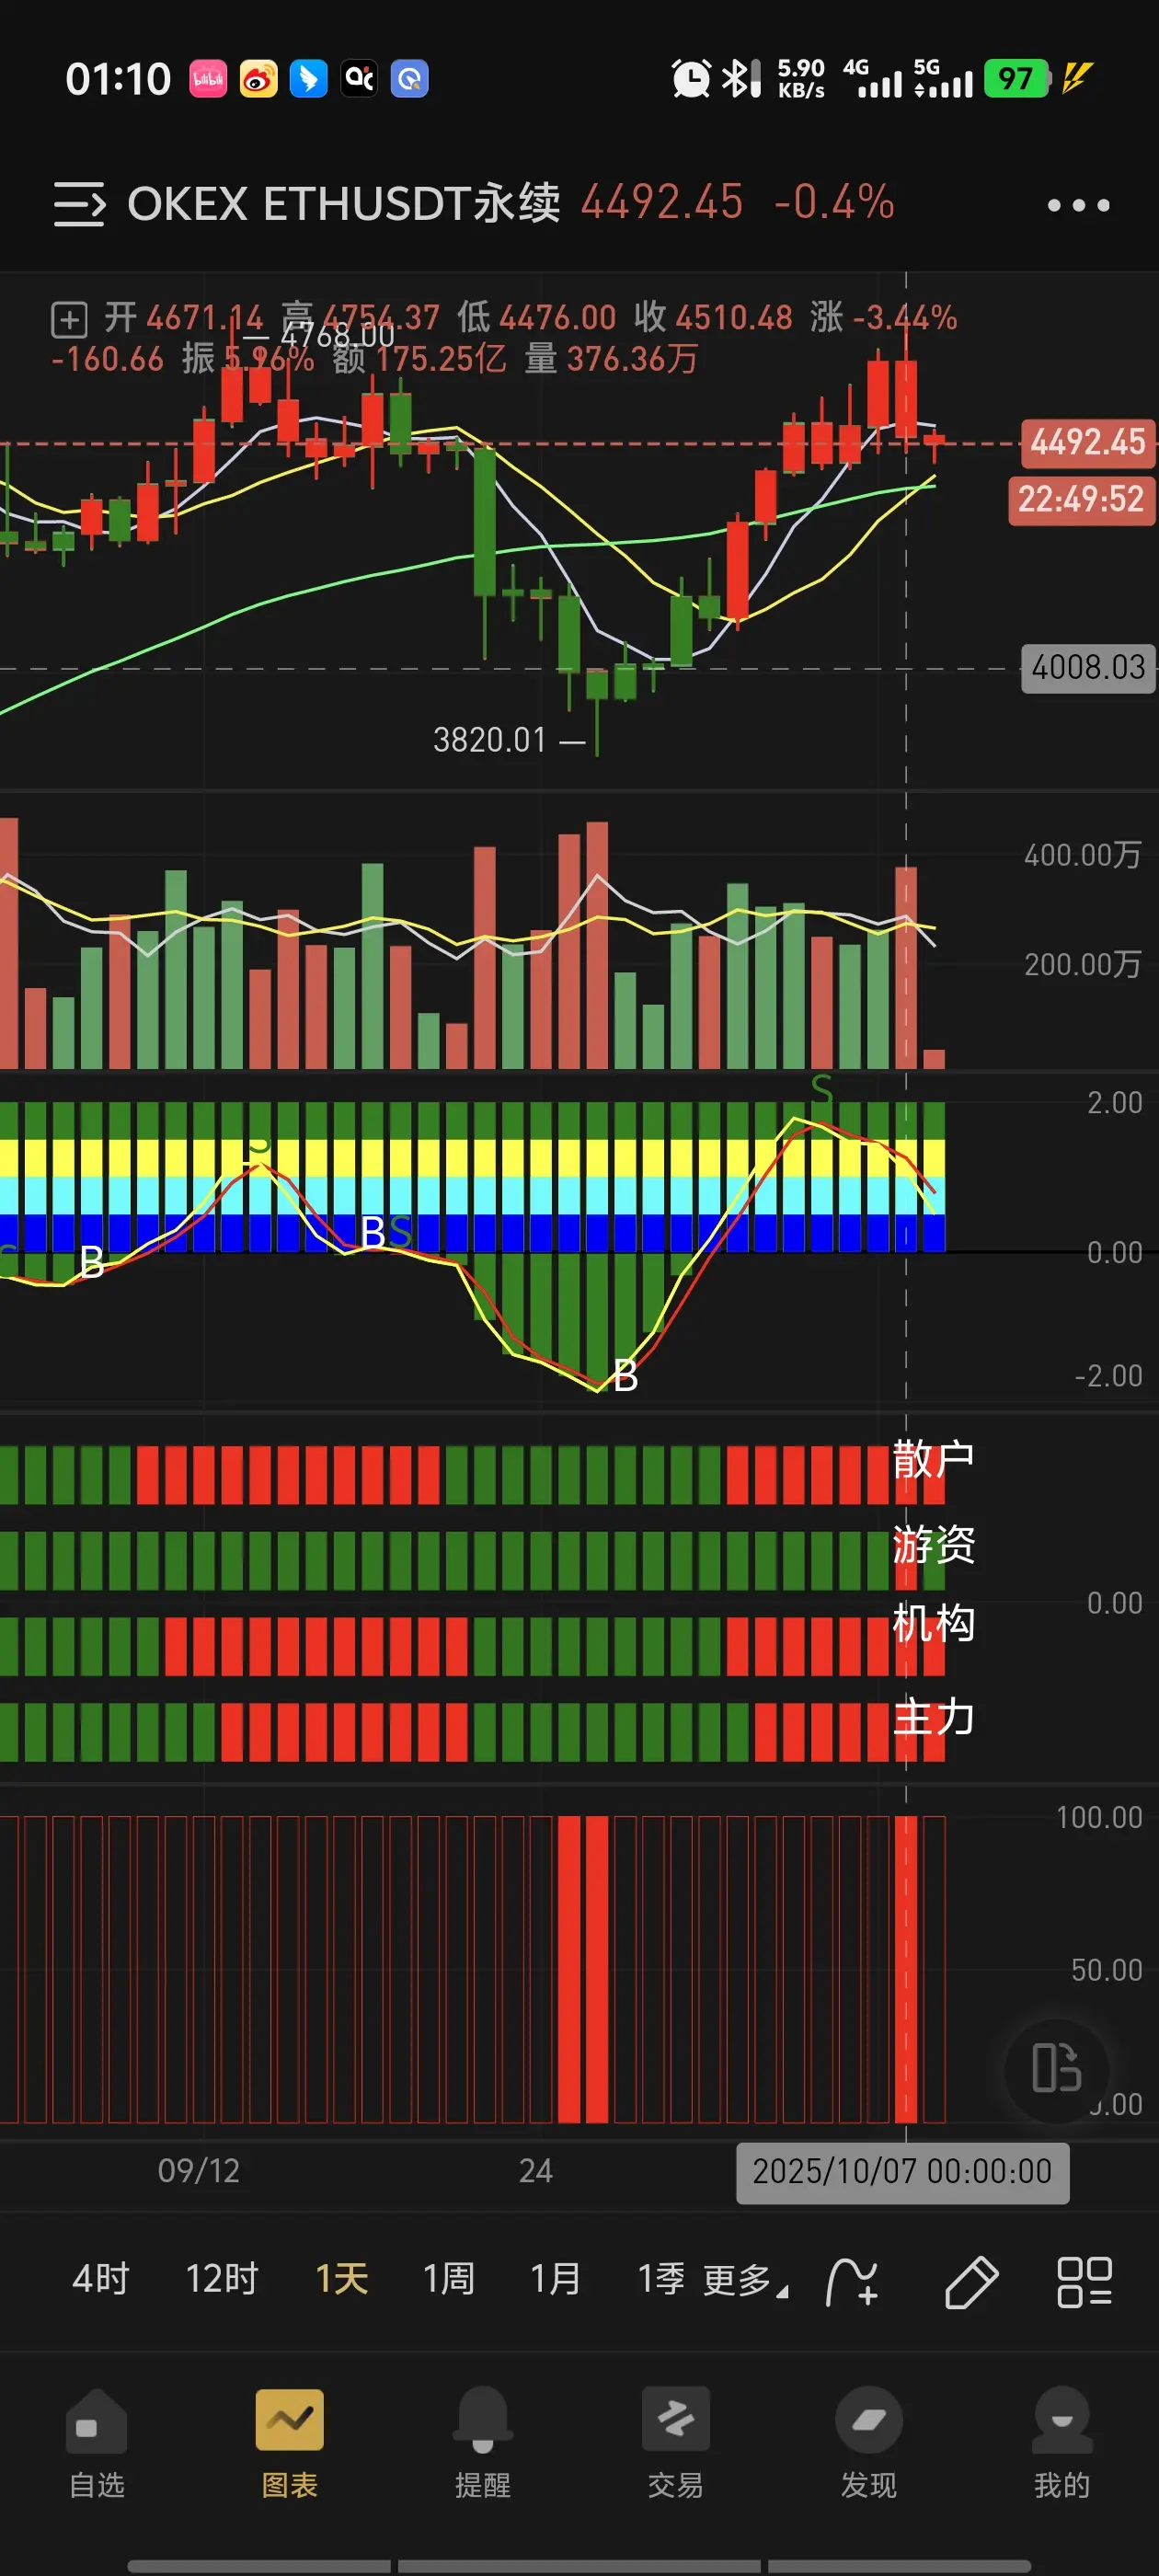Open the 更多 timeframe dropdown
This screenshot has height=2576, width=1159.
[x=745, y=2281]
